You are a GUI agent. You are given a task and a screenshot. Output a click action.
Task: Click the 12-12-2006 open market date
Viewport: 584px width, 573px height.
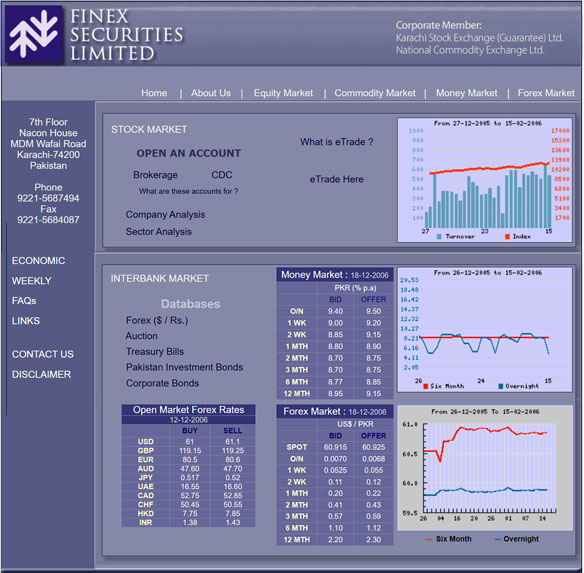pyautogui.click(x=188, y=420)
